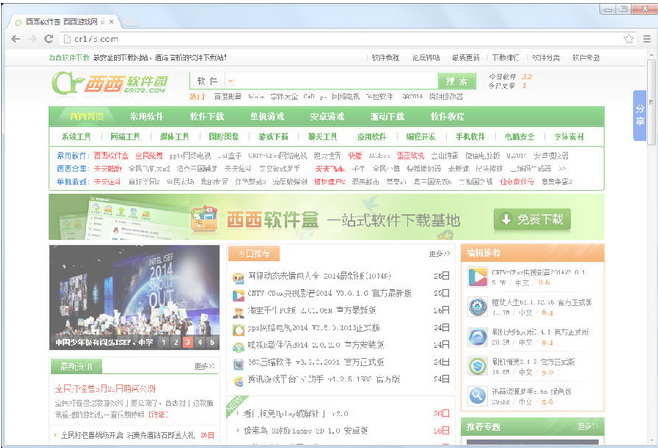Open the 最新更新 link in top bar
Screen dimensions: 658x448
466,57
